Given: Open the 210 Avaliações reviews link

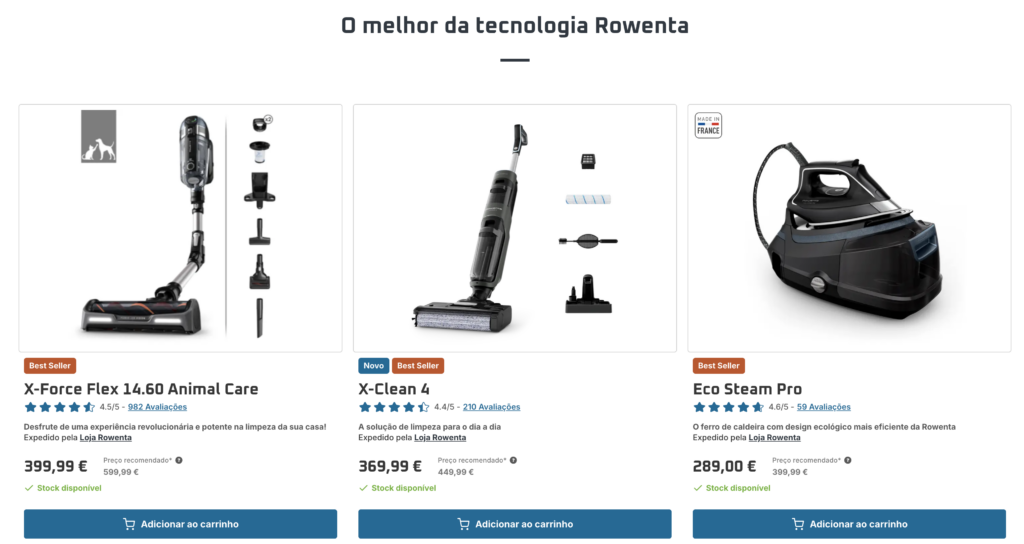Looking at the screenshot, I should click(x=492, y=407).
